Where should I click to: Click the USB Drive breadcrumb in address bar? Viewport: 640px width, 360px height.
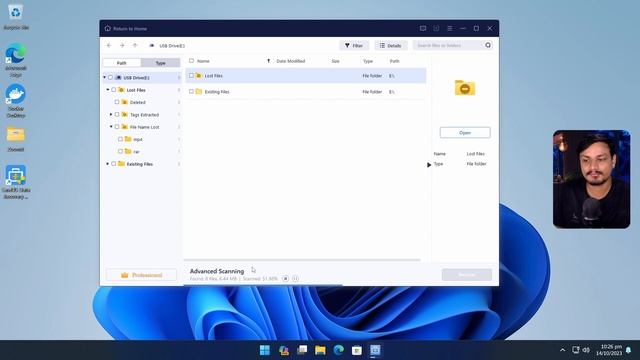172,46
